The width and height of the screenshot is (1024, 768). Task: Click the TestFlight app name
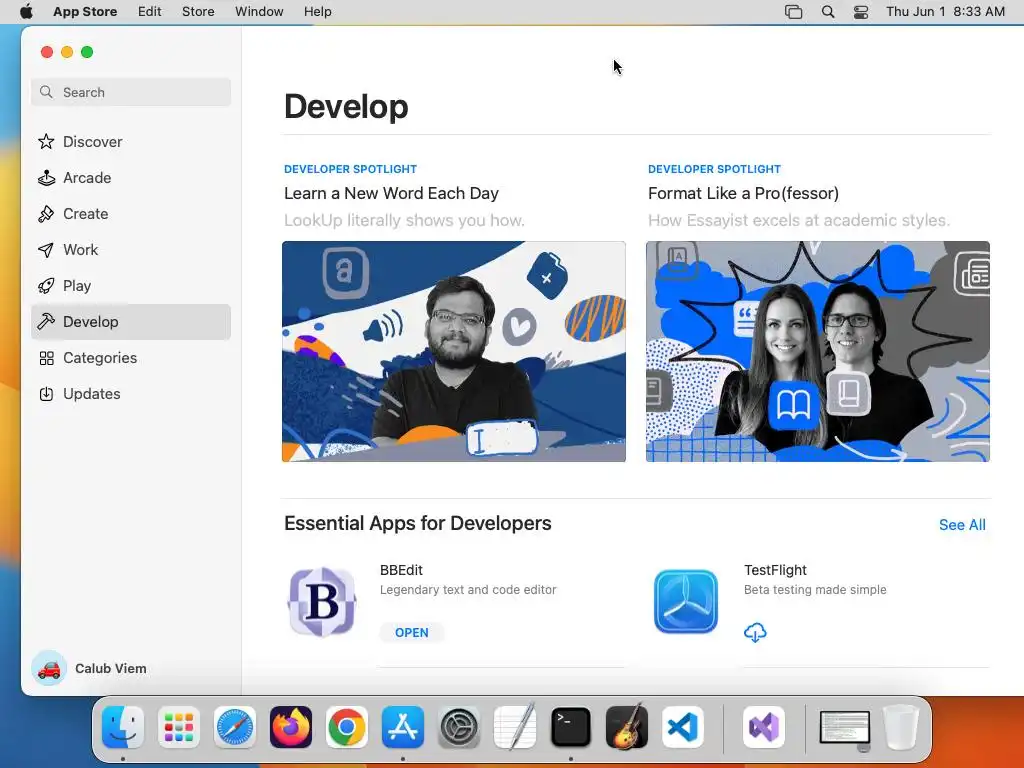point(775,570)
